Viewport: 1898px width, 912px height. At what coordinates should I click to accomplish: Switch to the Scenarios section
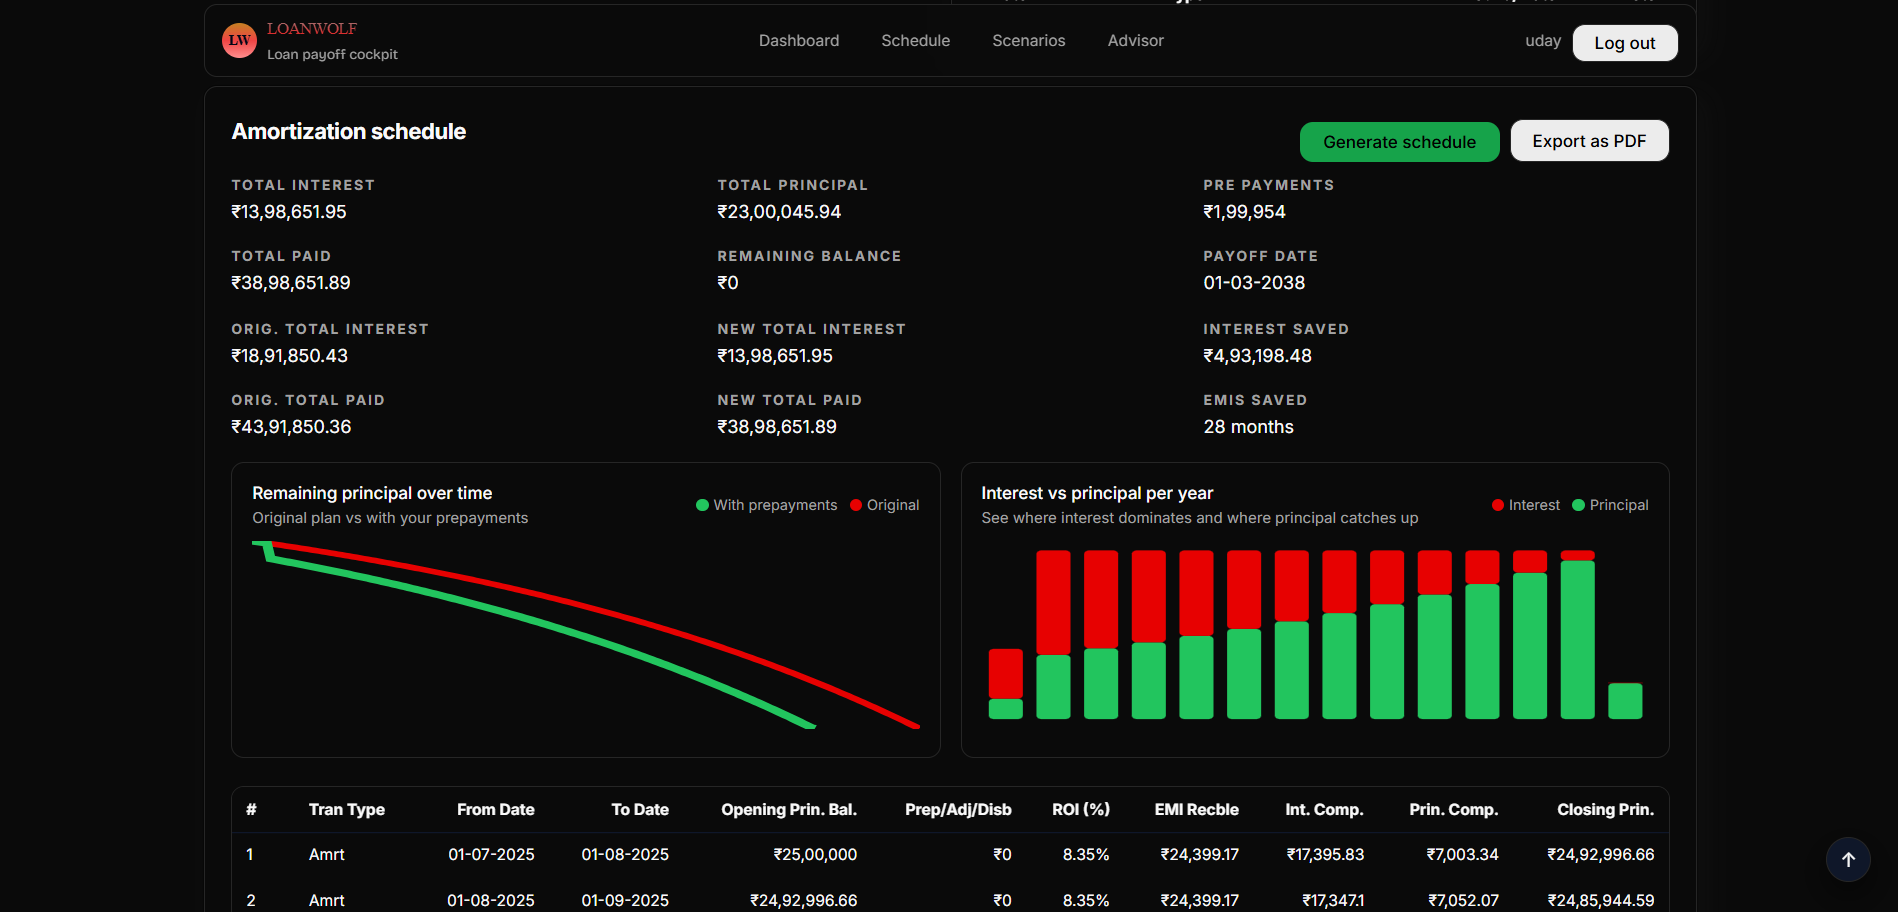point(1028,40)
